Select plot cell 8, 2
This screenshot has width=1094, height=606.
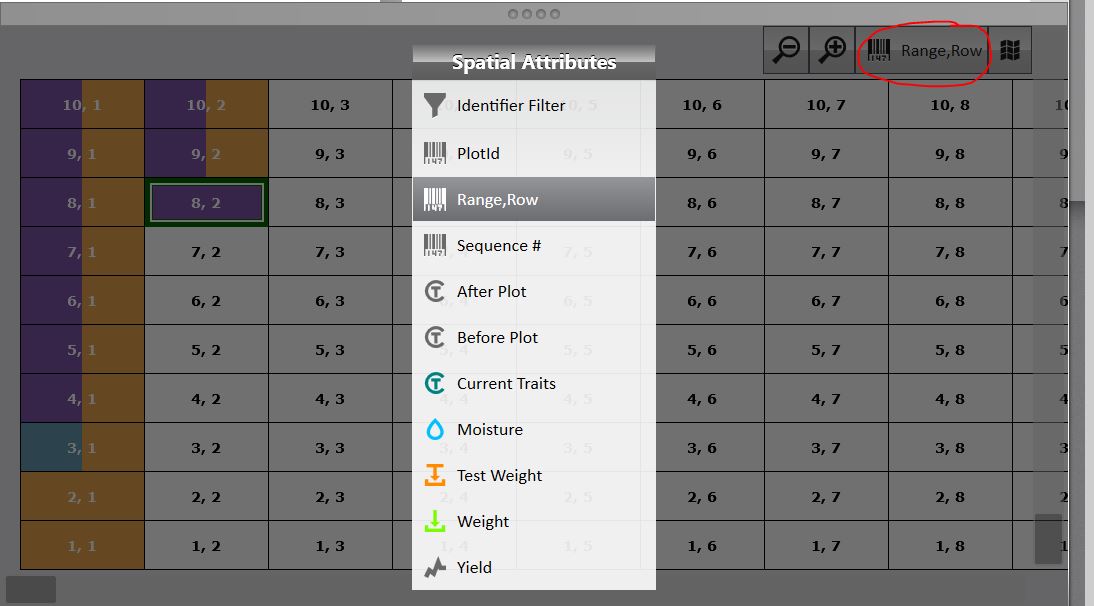206,203
